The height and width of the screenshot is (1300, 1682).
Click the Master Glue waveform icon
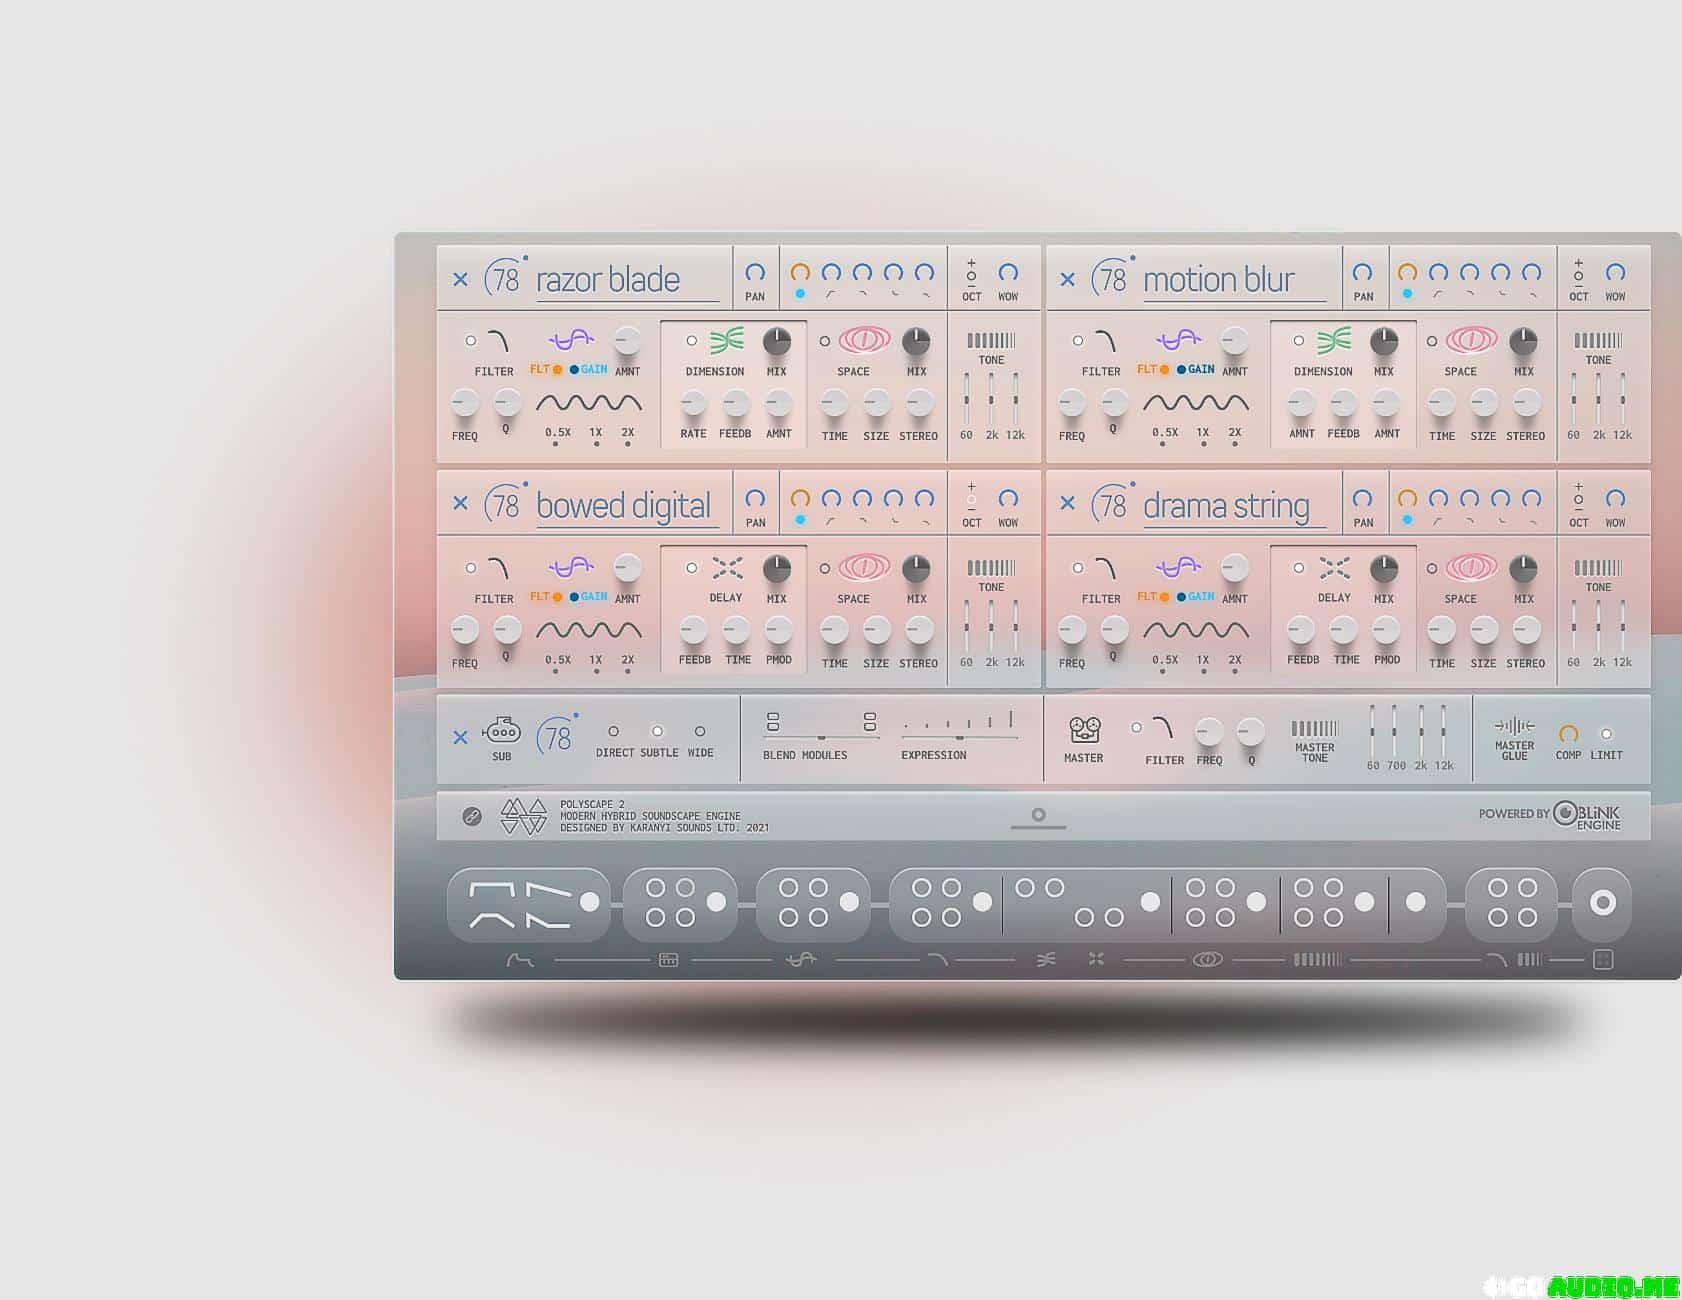pos(1514,726)
